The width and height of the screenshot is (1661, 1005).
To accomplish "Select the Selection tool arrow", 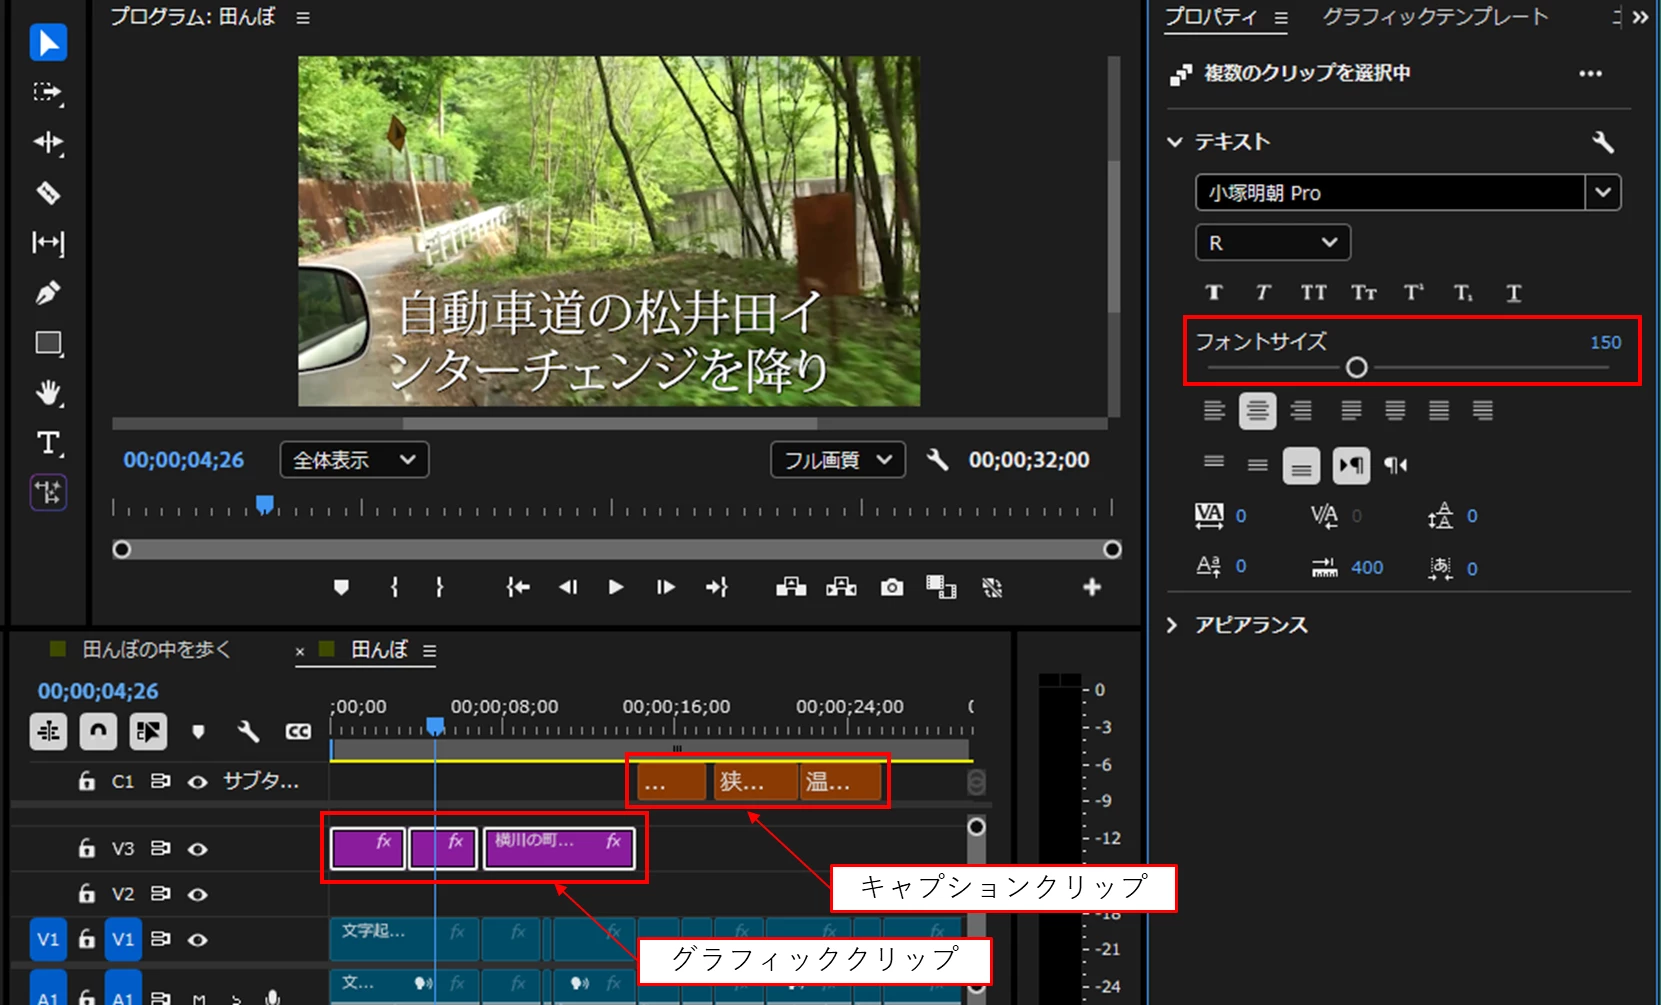I will tap(48, 43).
